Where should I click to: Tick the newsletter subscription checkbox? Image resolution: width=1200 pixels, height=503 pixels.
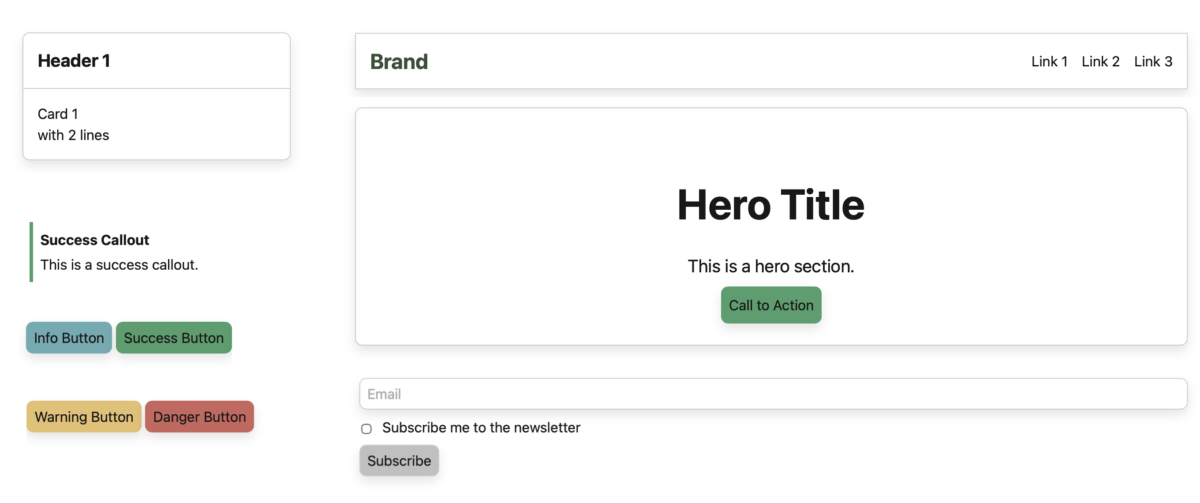[366, 429]
